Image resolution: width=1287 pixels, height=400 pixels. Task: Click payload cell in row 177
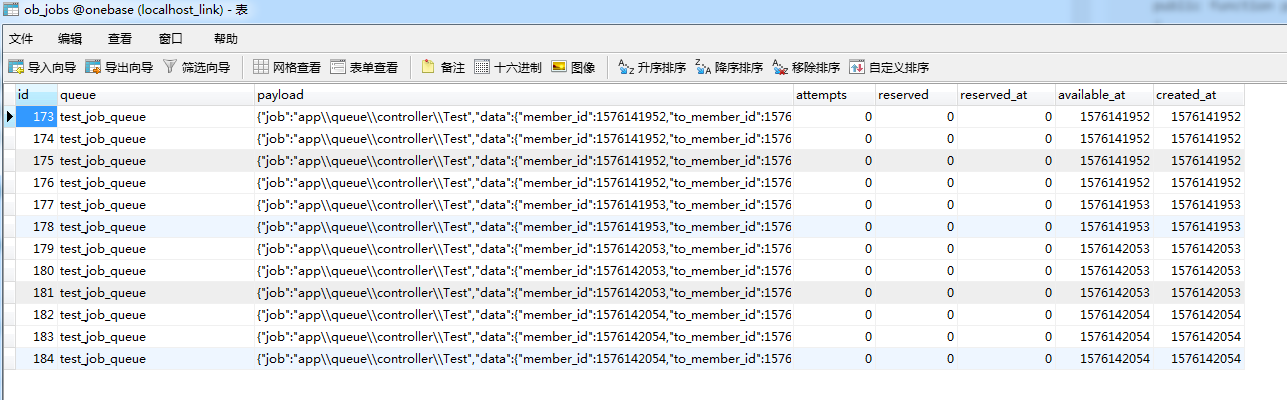click(x=523, y=204)
